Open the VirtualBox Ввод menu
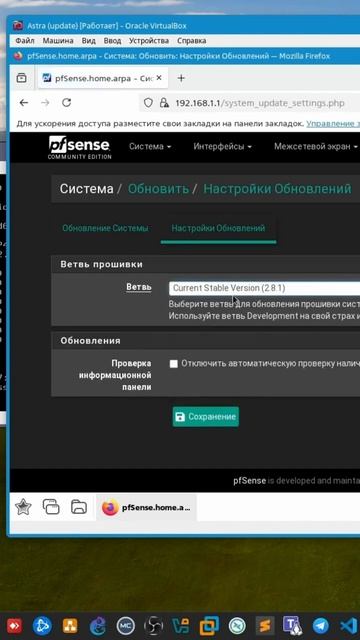 [x=112, y=41]
